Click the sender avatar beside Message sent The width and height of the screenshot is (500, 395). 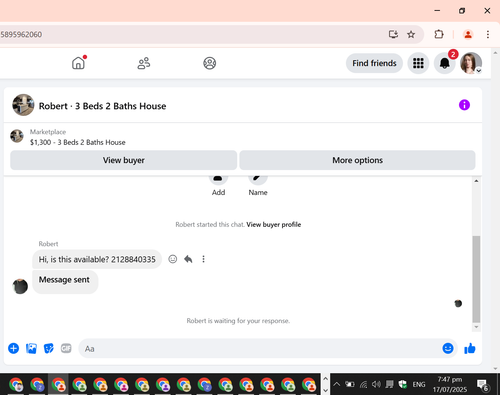pyautogui.click(x=20, y=287)
